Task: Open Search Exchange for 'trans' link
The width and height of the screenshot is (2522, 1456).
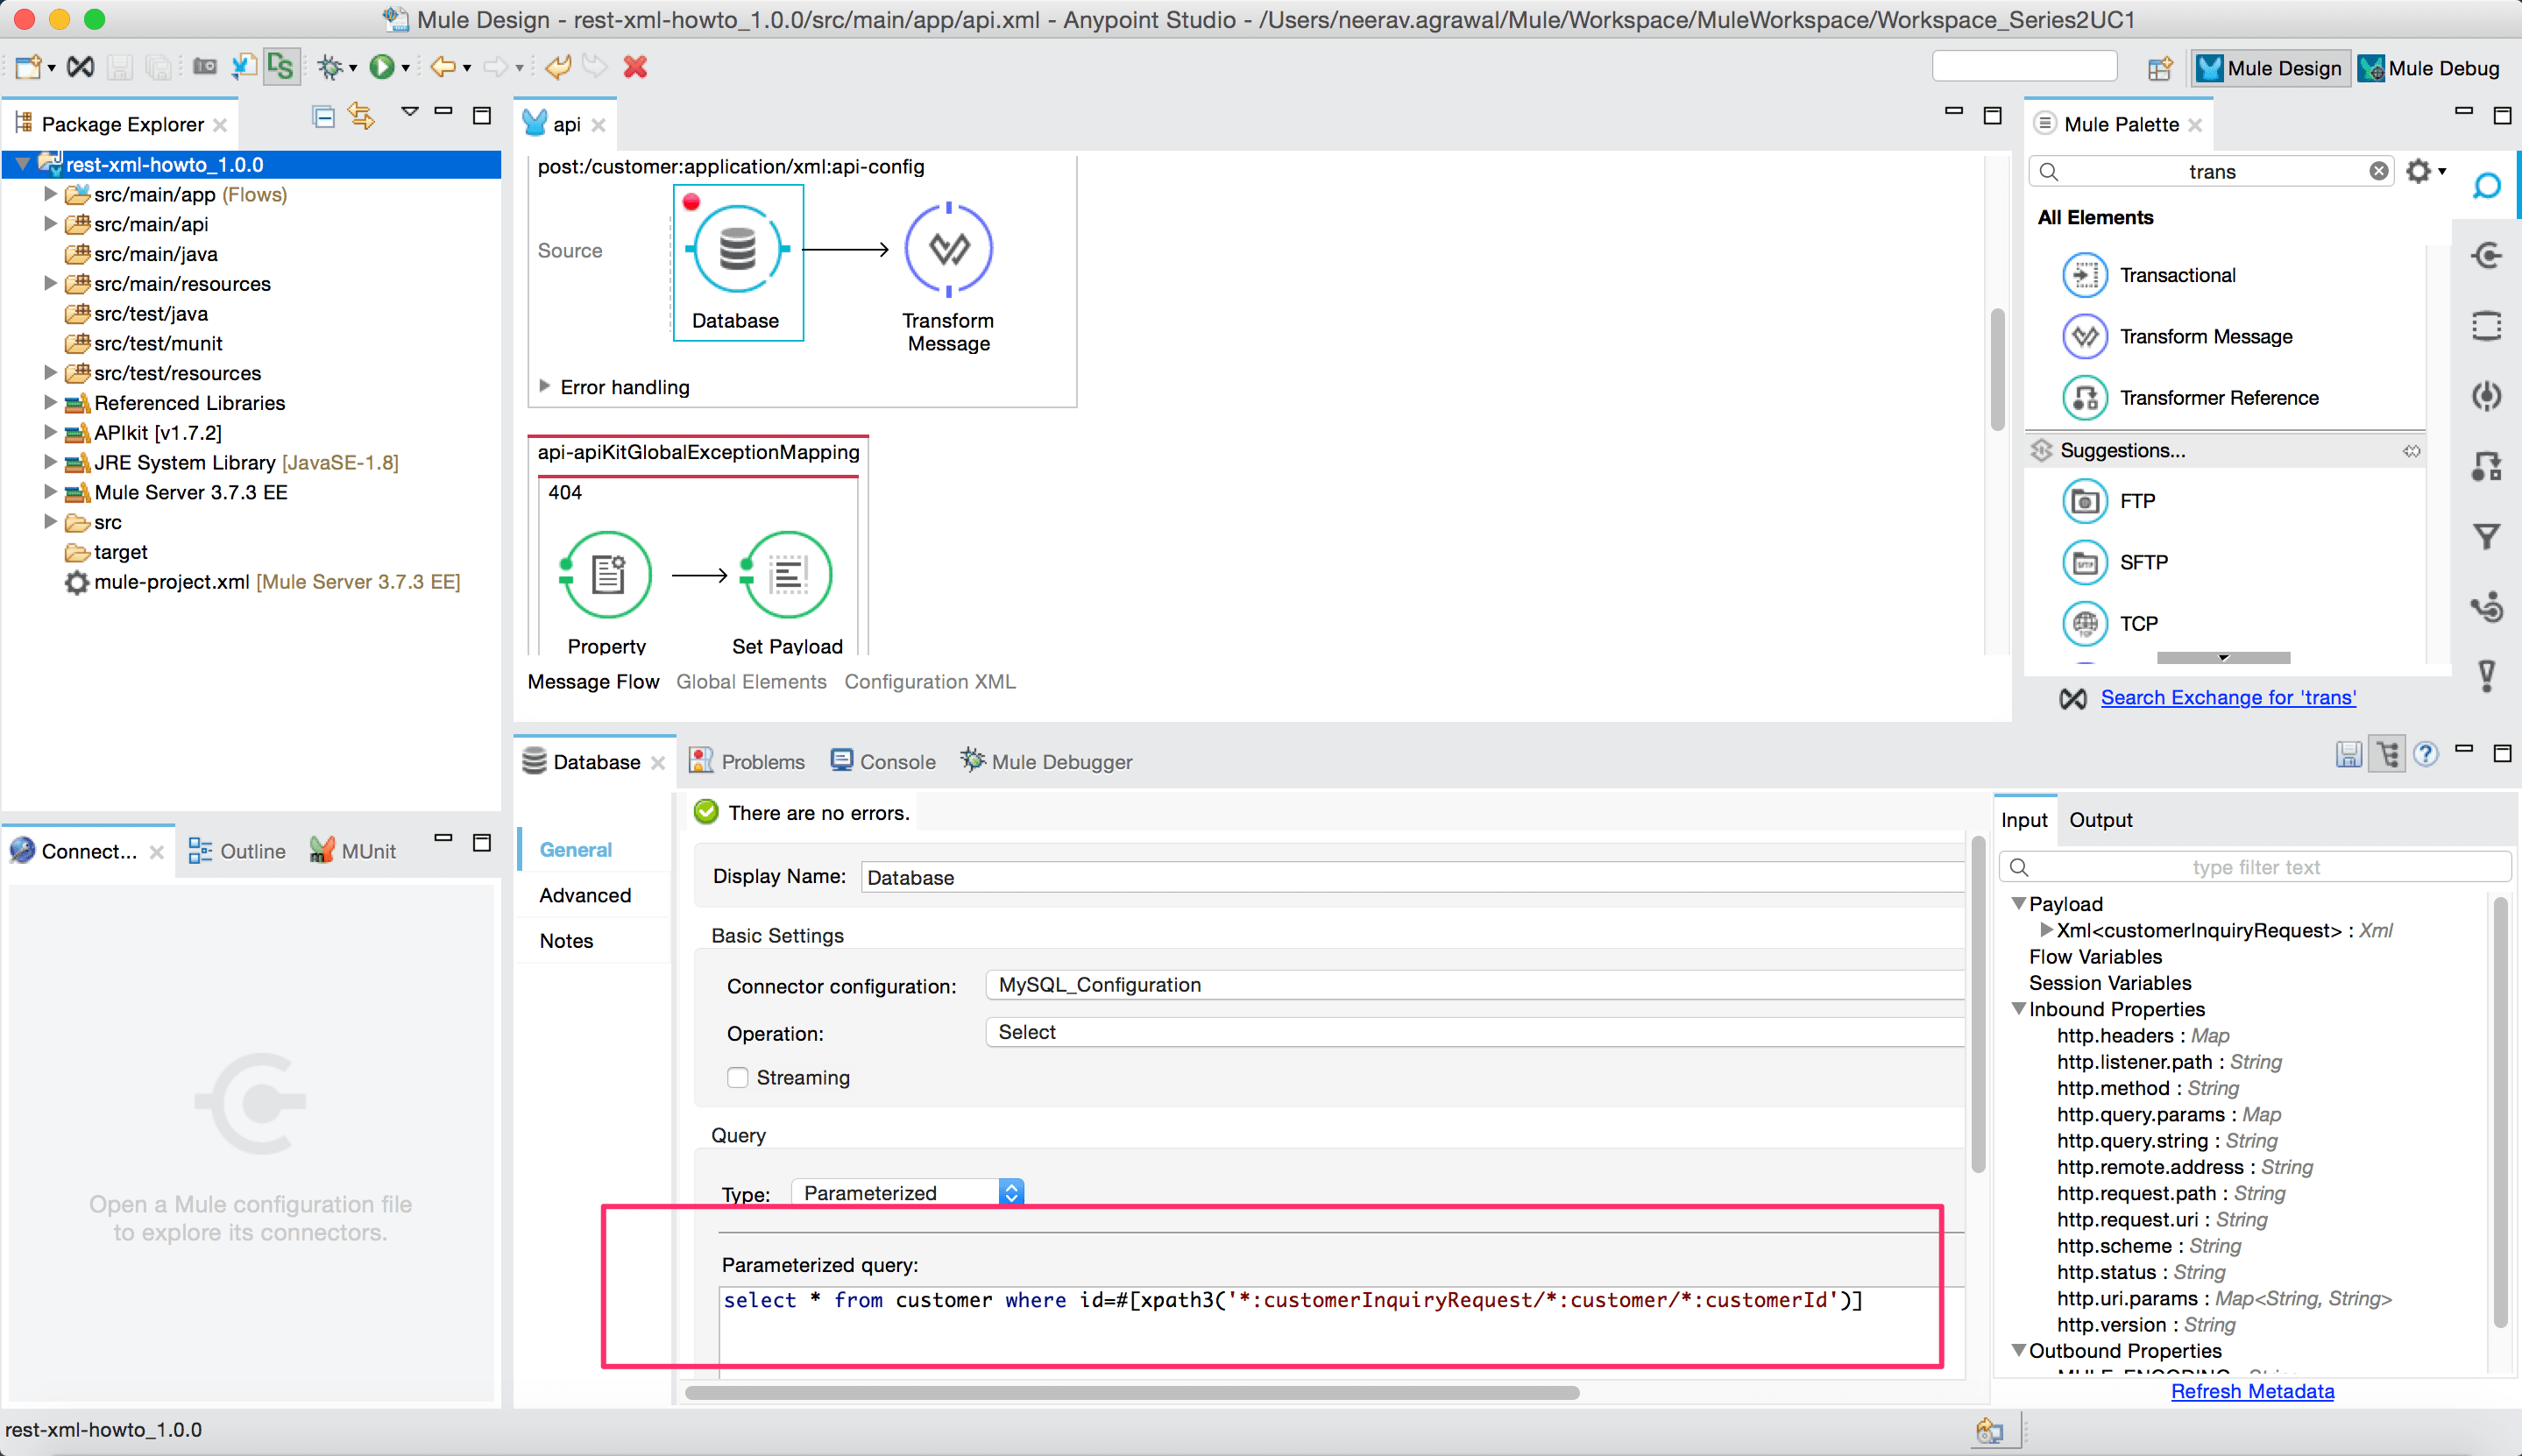Action: click(x=2228, y=698)
